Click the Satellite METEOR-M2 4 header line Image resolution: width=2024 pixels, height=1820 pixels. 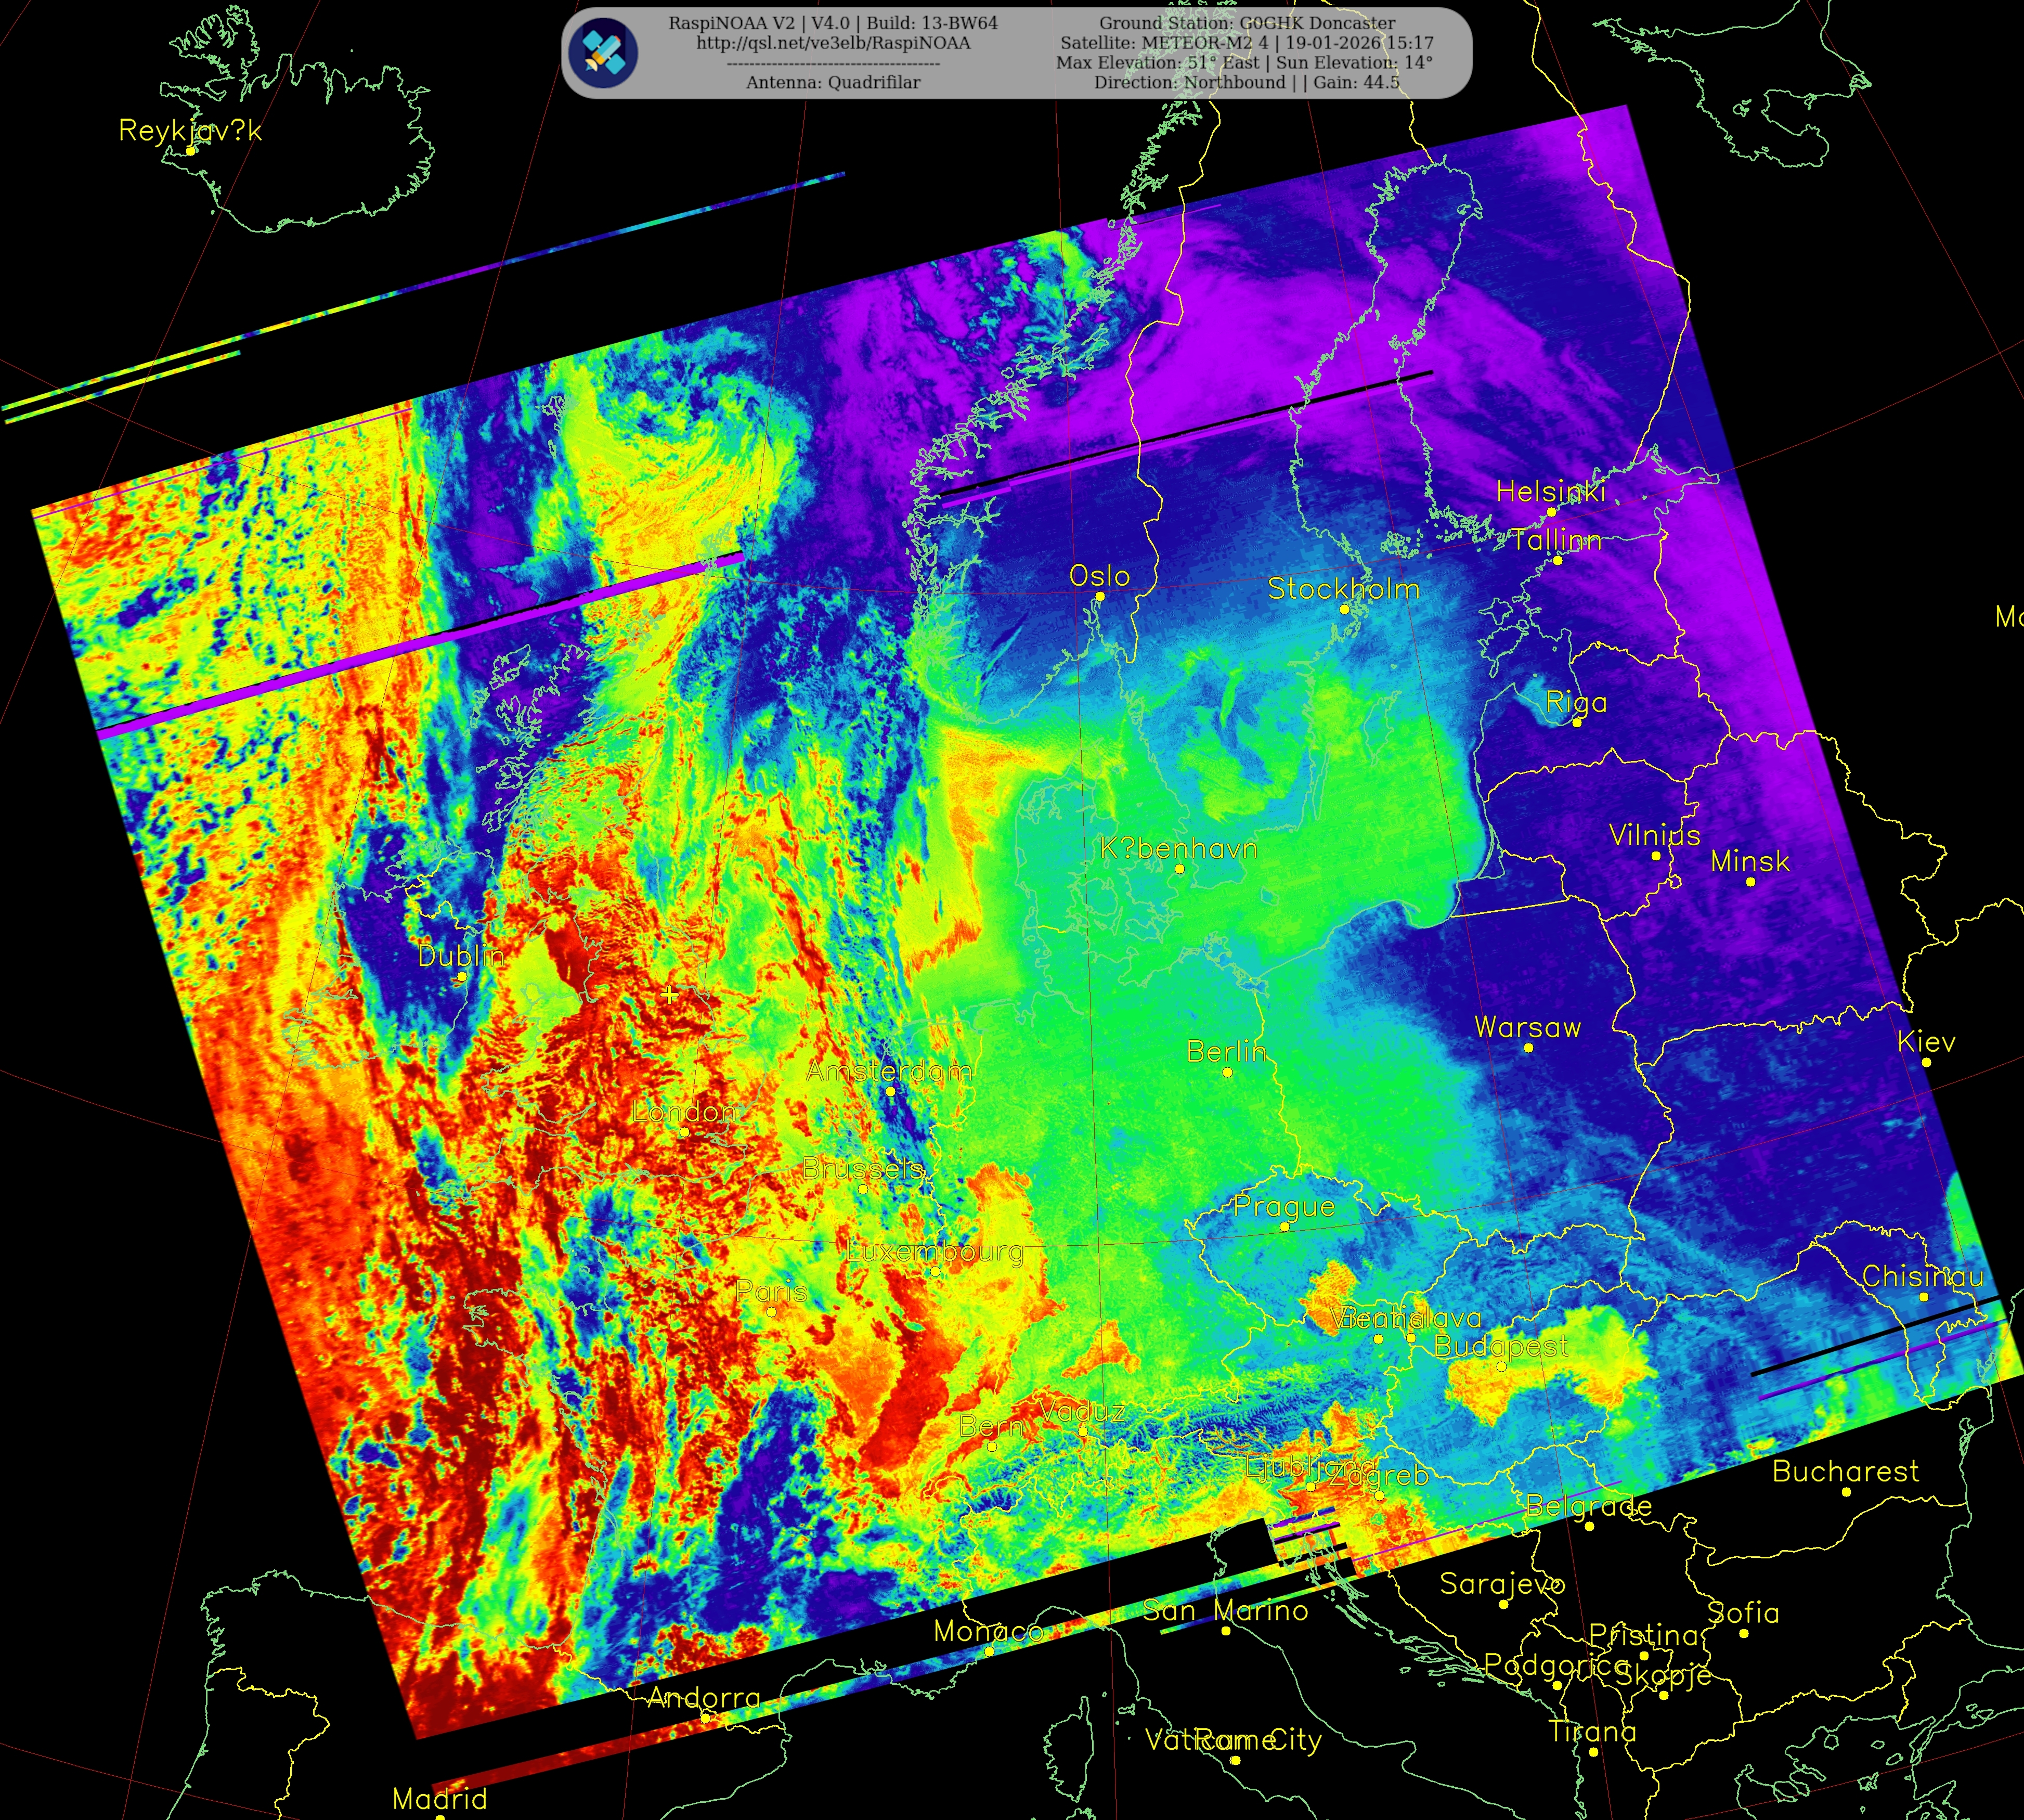[1247, 43]
